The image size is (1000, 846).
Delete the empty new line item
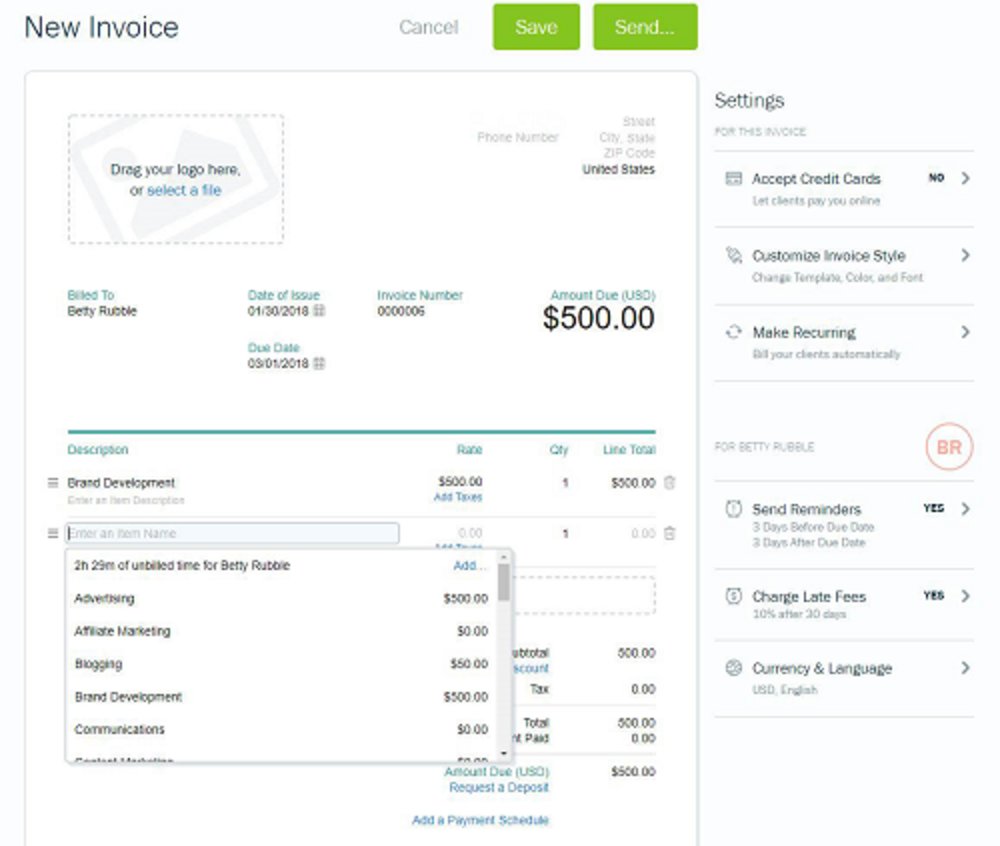pos(670,533)
